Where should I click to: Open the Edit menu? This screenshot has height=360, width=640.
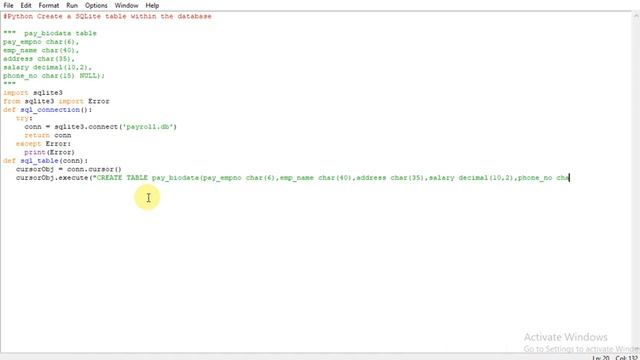click(26, 5)
